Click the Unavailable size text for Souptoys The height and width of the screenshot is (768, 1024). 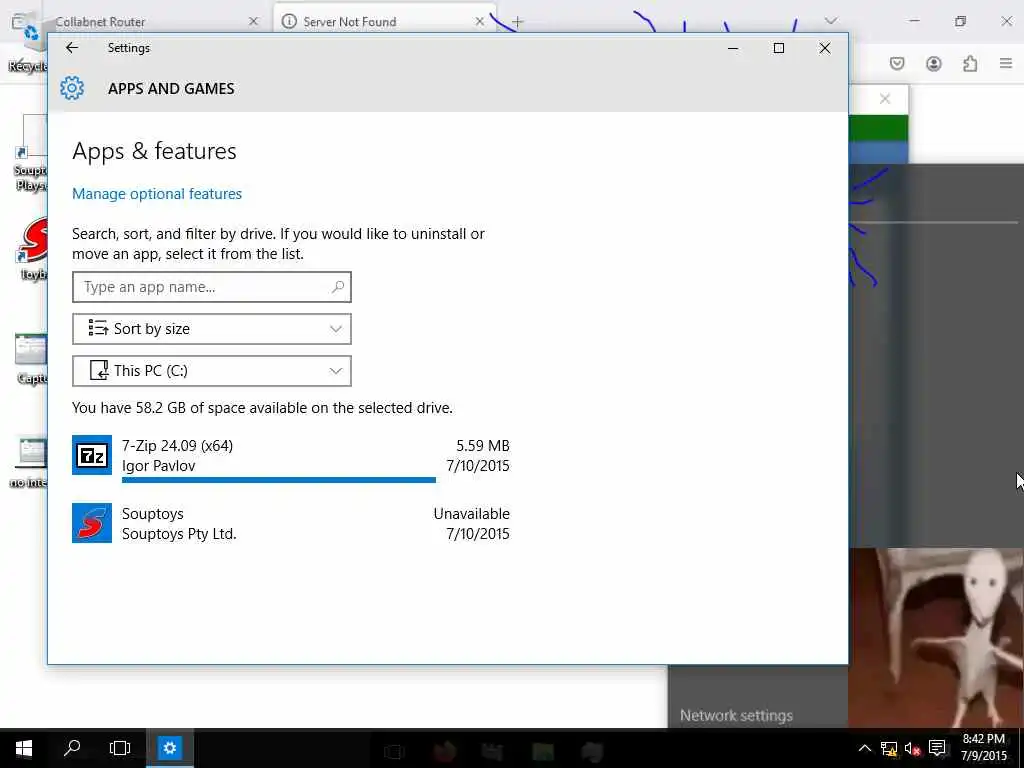coord(472,514)
